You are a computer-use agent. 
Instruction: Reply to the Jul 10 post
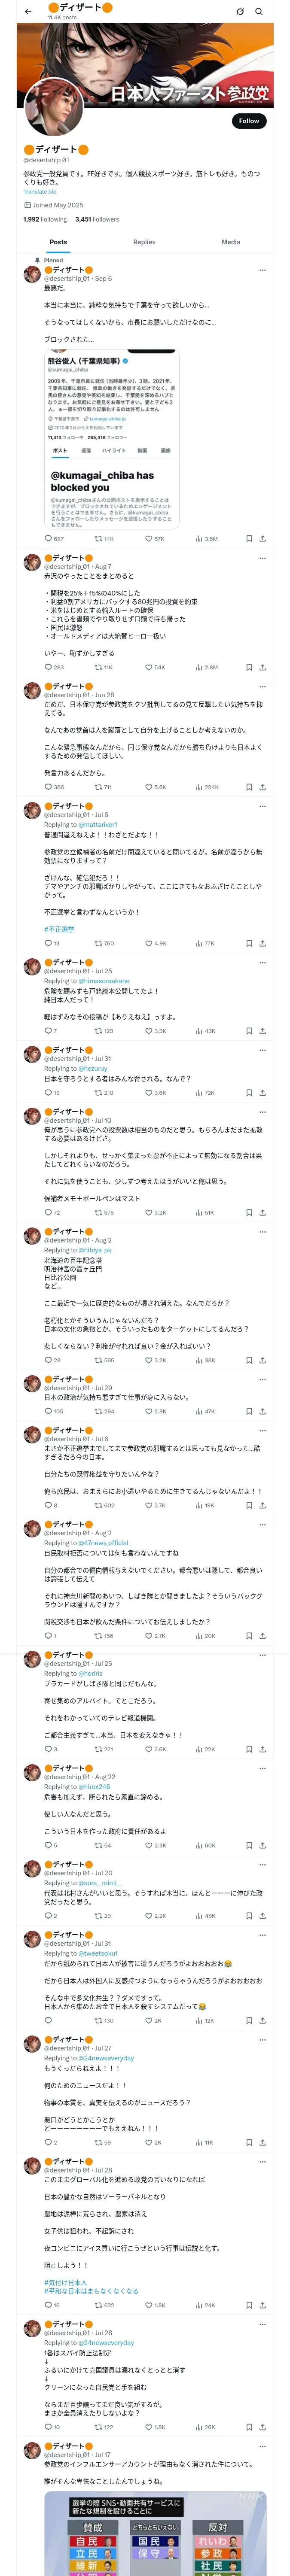click(48, 1212)
